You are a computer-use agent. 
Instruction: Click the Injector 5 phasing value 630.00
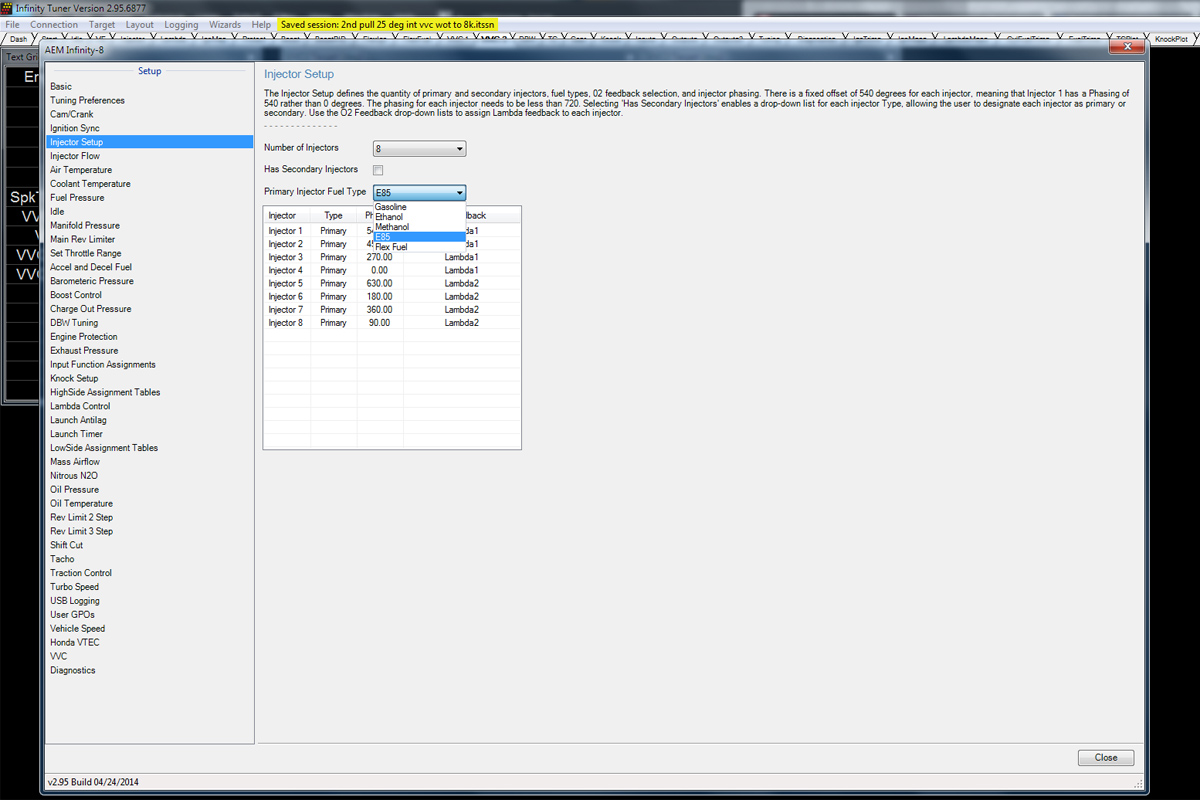pos(379,283)
